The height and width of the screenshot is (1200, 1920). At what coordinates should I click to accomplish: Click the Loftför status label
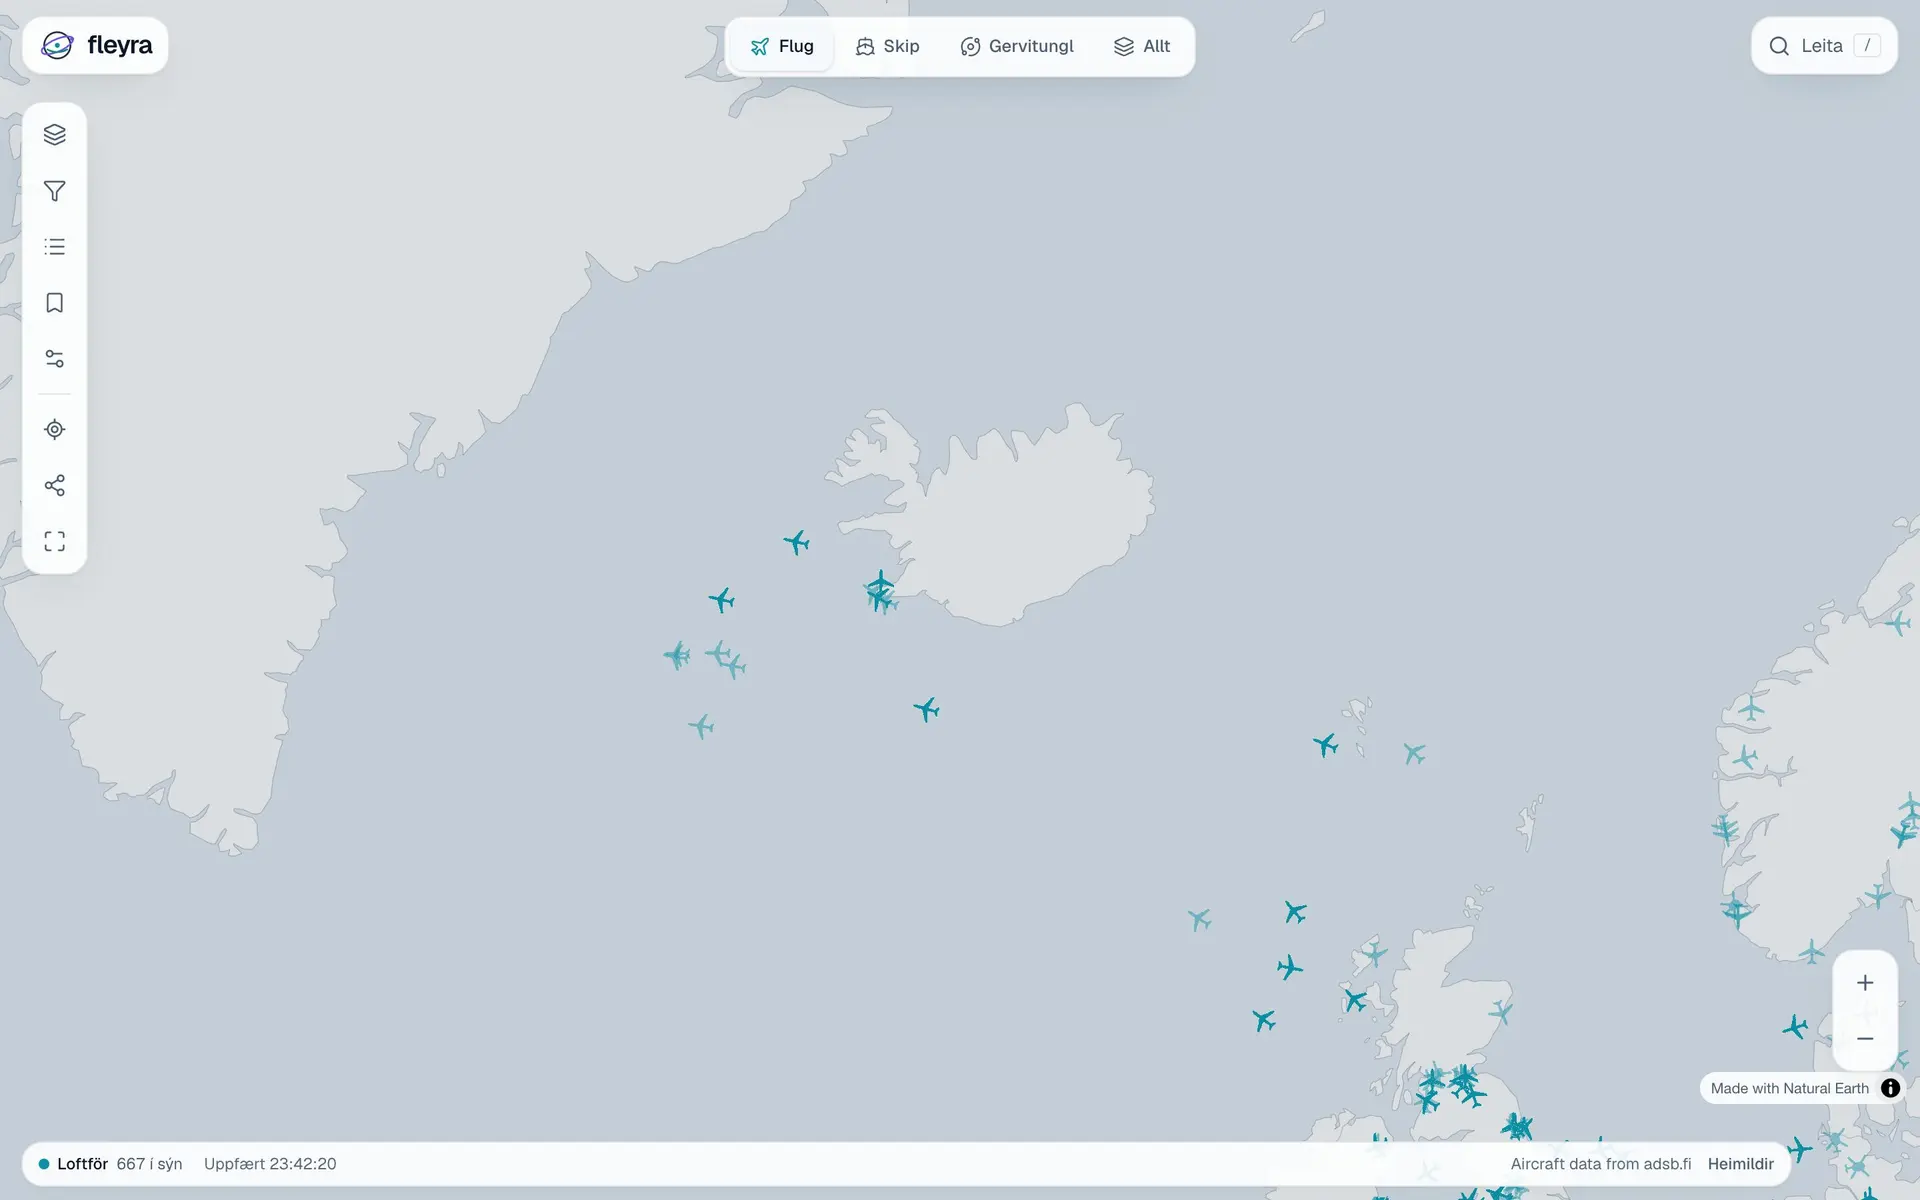click(x=82, y=1164)
